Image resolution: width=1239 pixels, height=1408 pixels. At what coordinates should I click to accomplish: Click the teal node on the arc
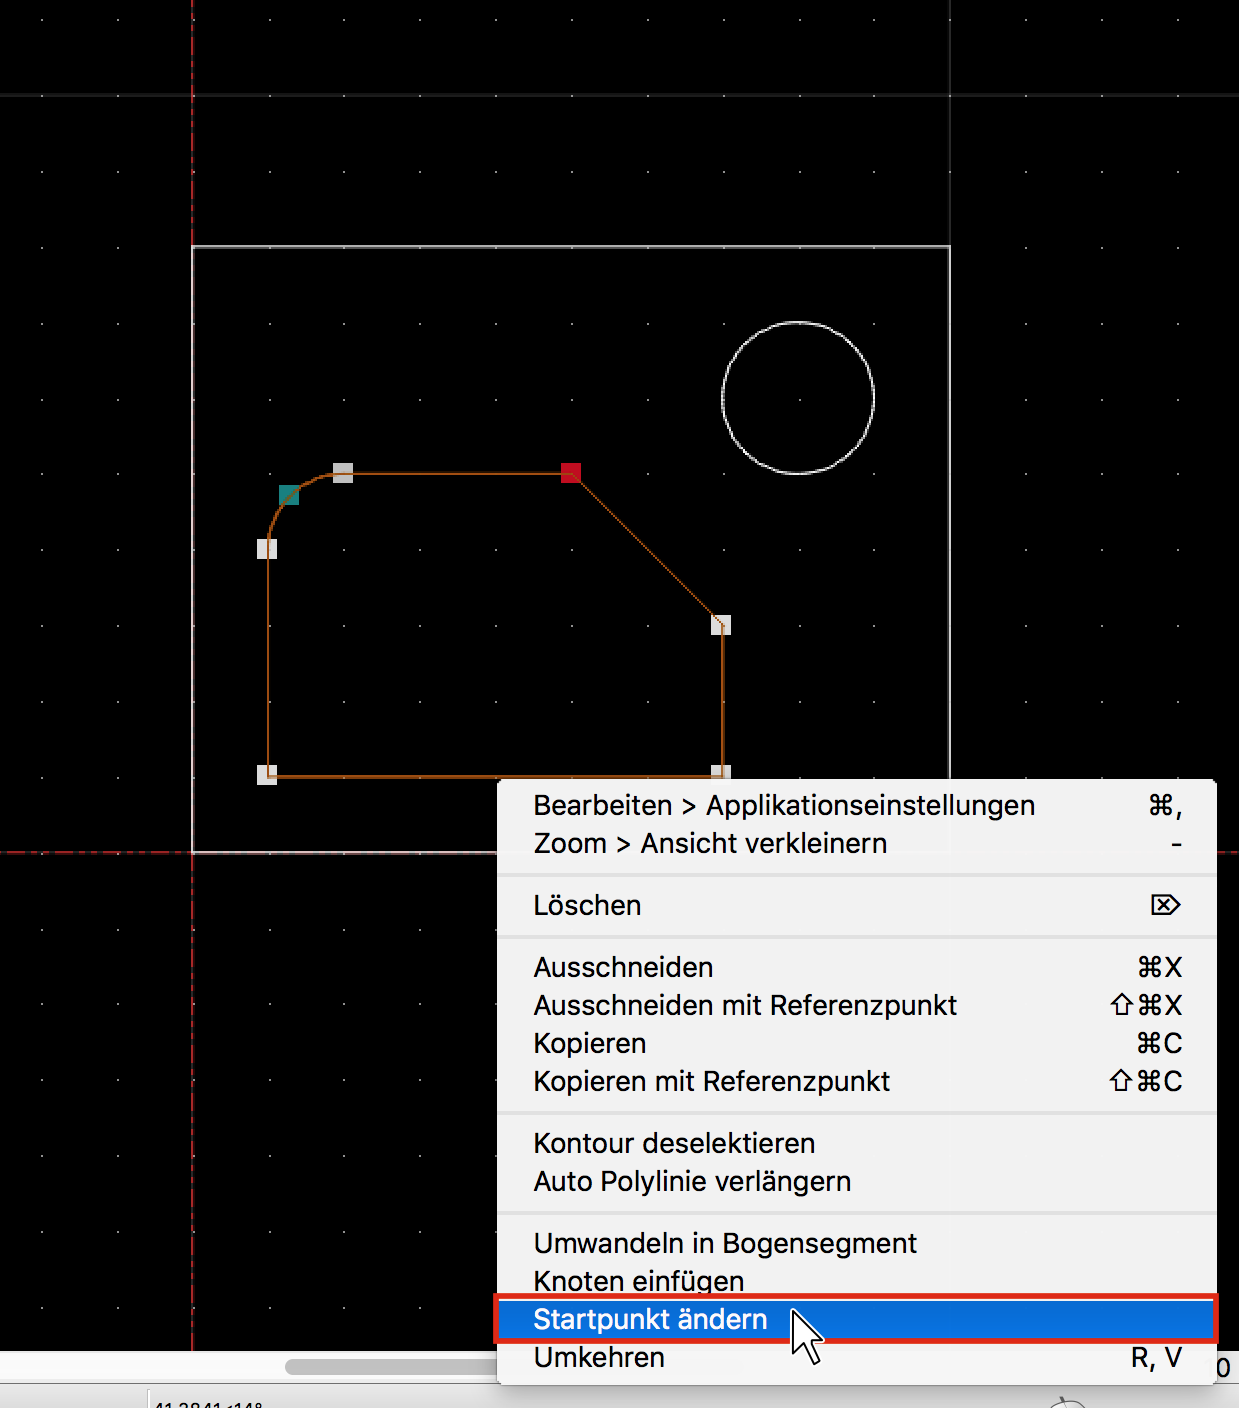coord(289,495)
